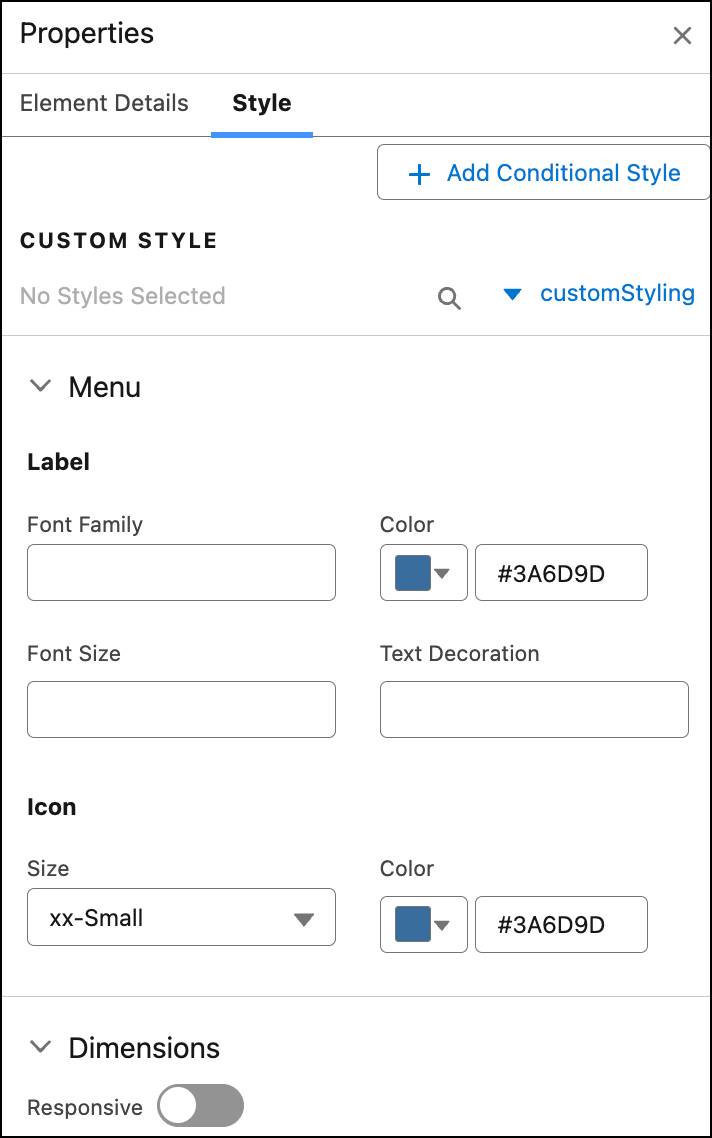Open the customStyling link

(x=617, y=294)
